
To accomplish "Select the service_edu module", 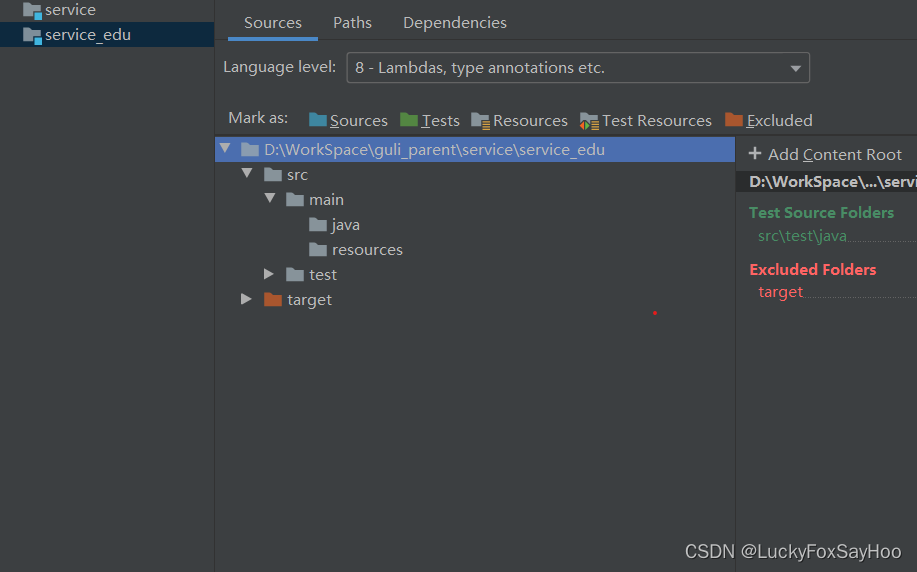I will [x=106, y=35].
